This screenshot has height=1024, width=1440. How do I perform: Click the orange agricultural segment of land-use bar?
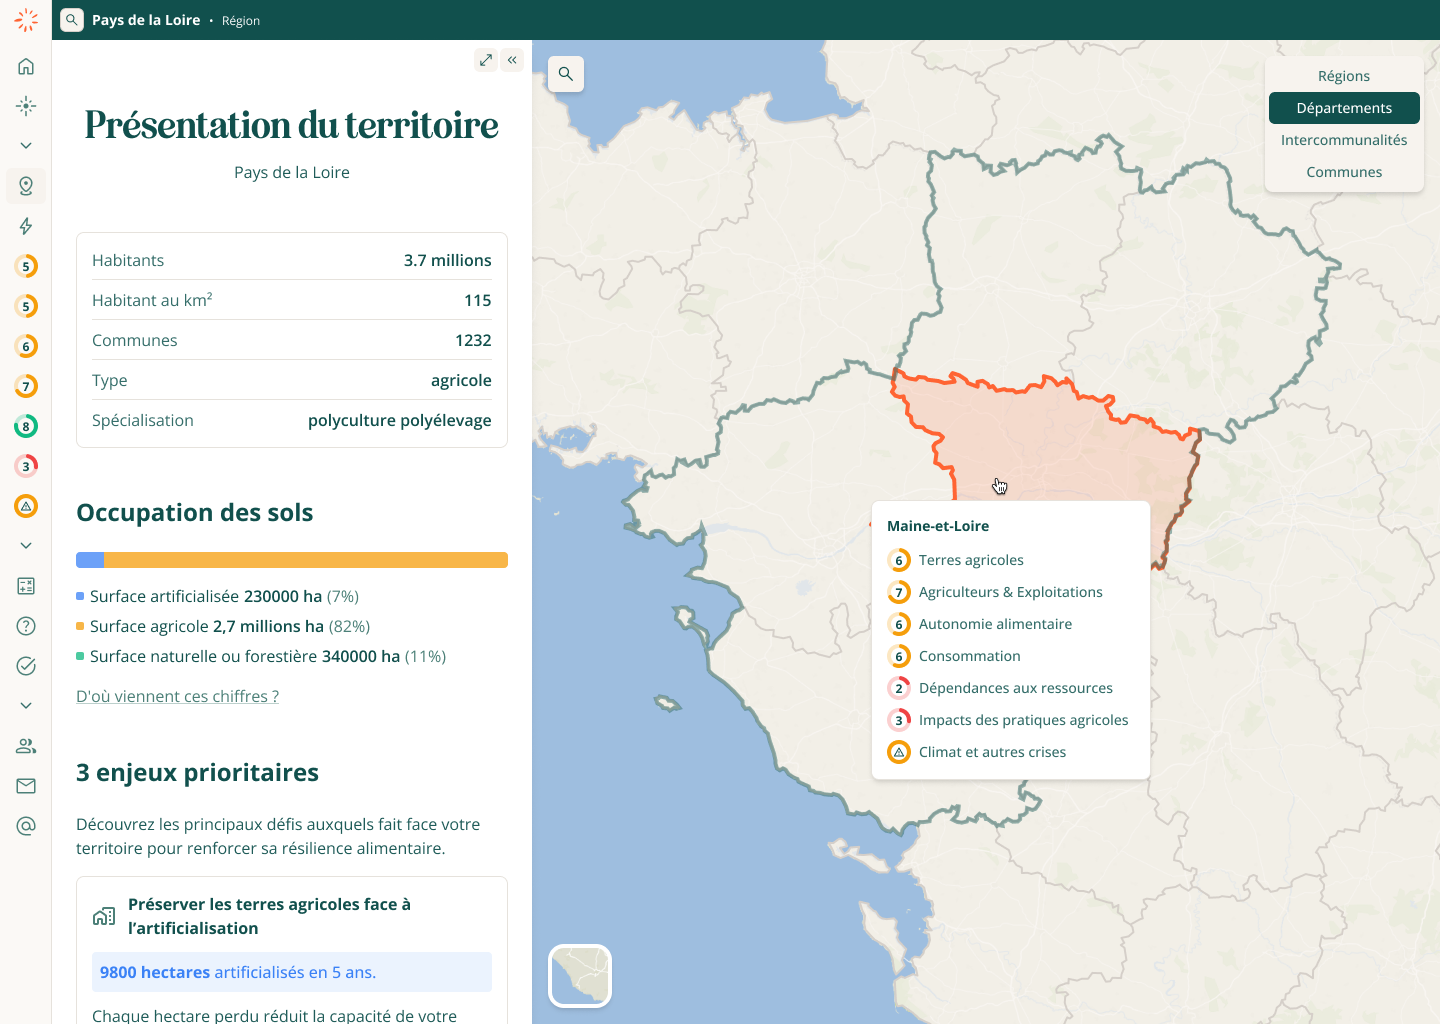coord(305,560)
